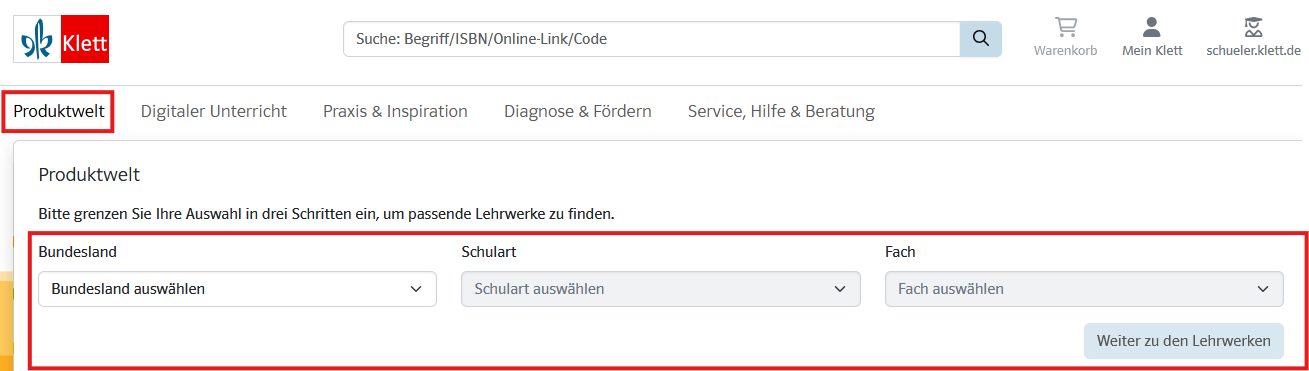
Task: Open the Diagnose & Fördern menu
Action: pyautogui.click(x=578, y=111)
